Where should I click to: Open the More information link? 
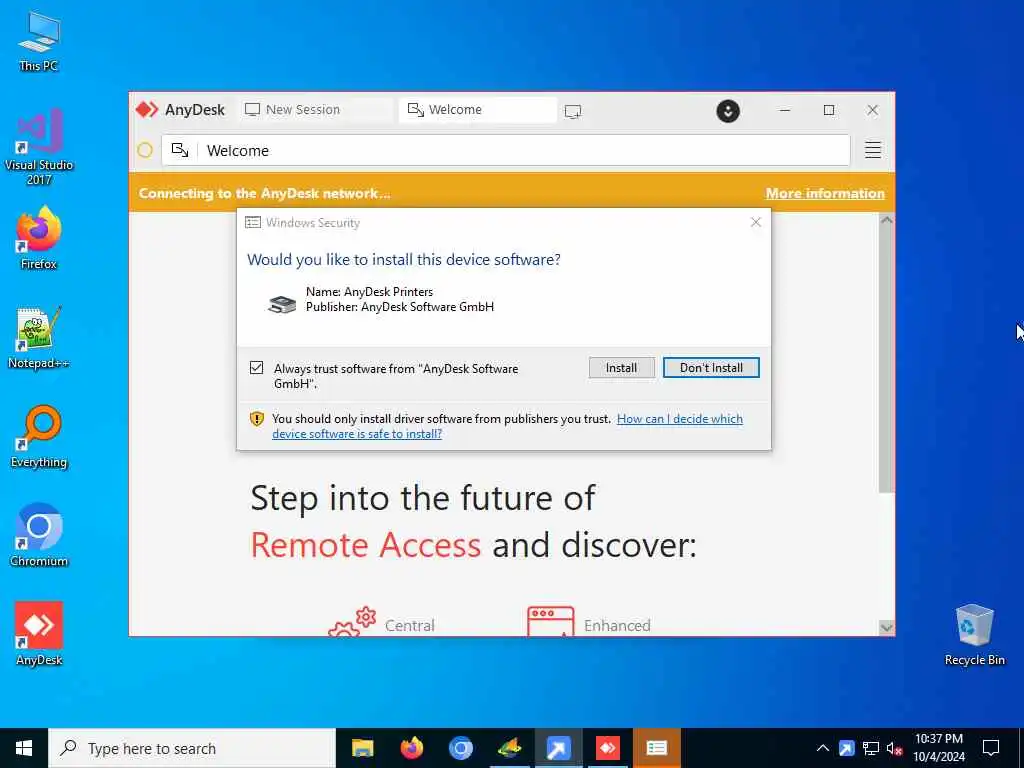pos(825,193)
